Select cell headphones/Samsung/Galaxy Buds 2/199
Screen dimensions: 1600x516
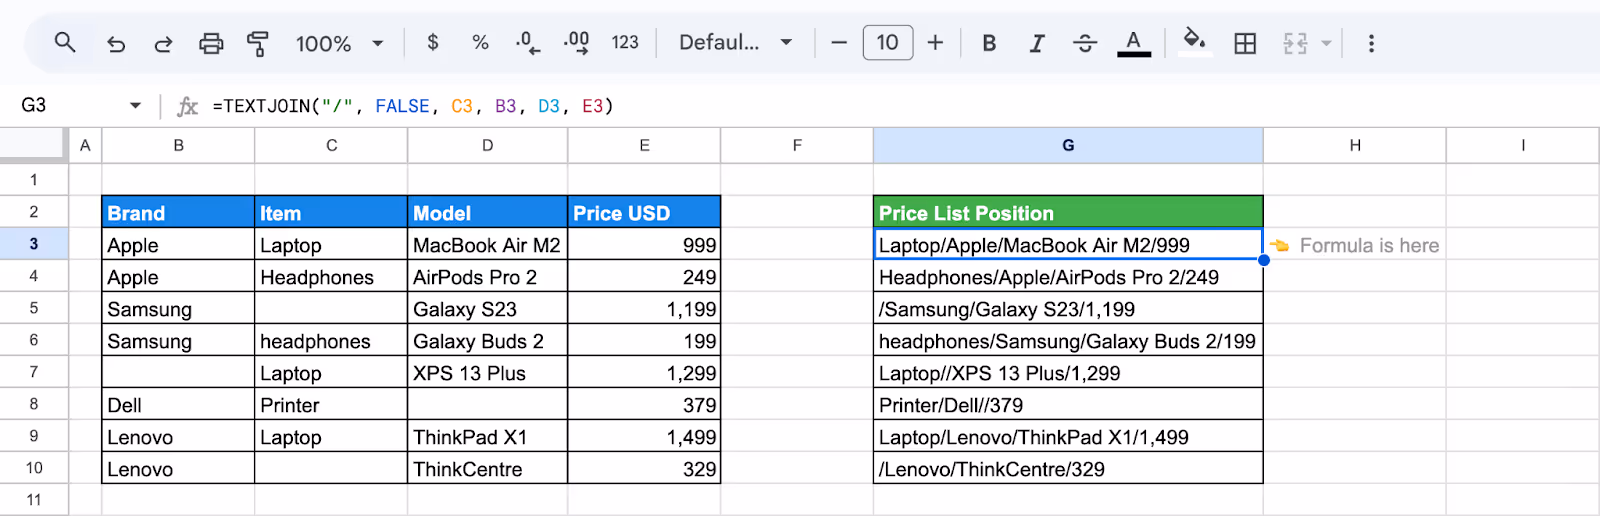pos(1068,340)
